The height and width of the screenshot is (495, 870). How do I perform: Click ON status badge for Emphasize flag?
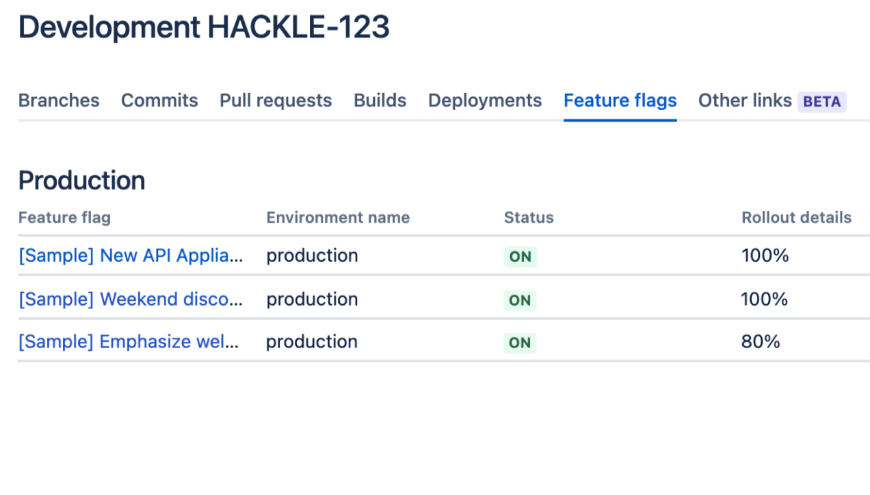pyautogui.click(x=520, y=343)
